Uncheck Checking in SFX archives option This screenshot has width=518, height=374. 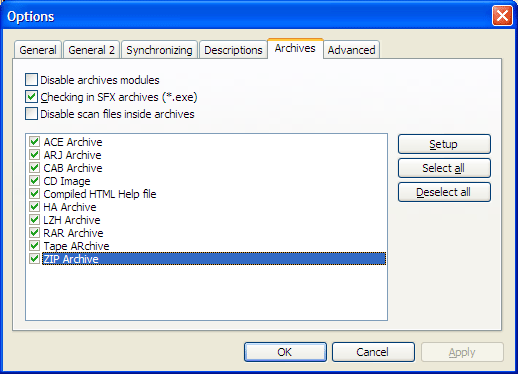pyautogui.click(x=31, y=97)
